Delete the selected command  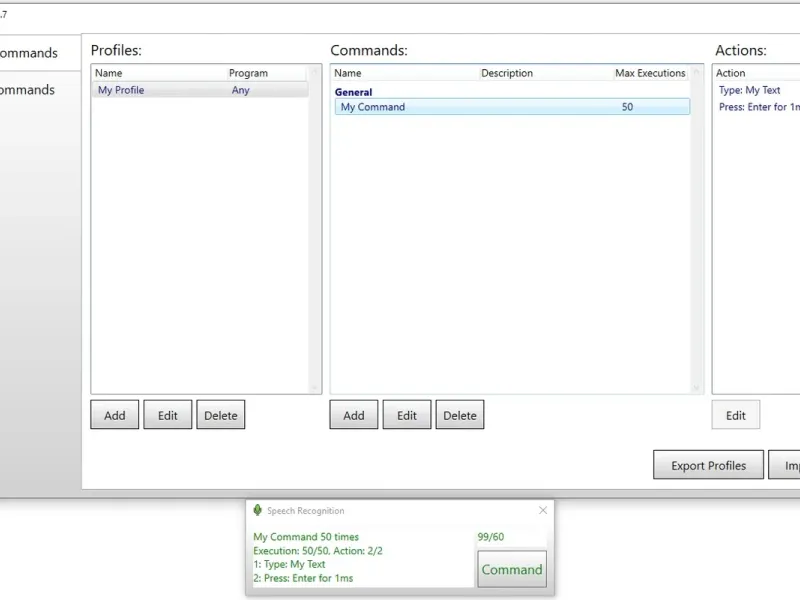[460, 415]
